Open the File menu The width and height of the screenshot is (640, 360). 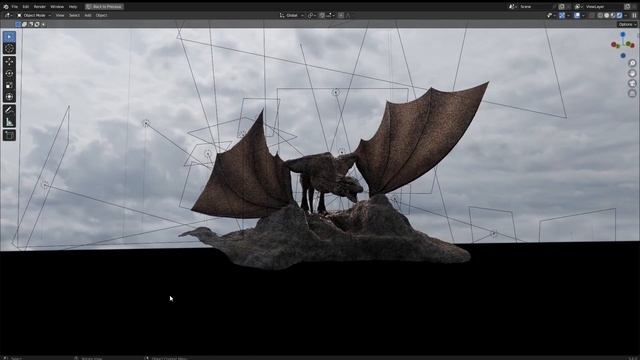pos(15,7)
